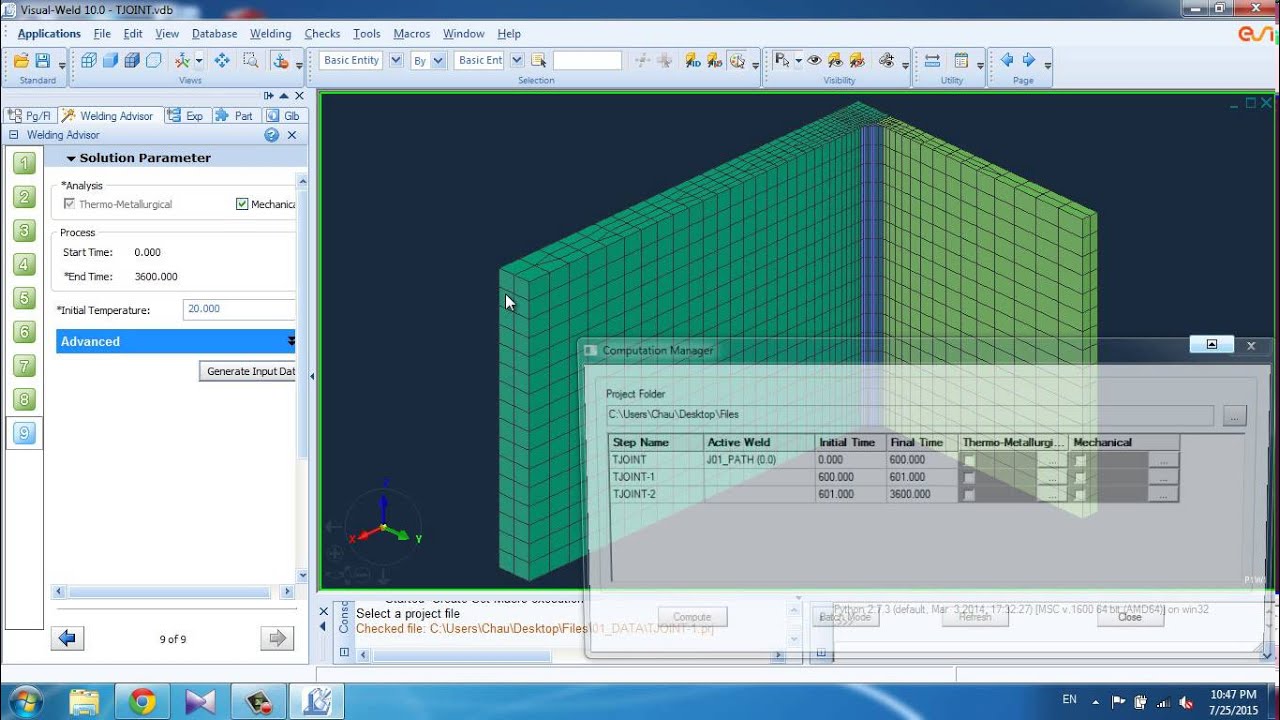Open the Checks menu
This screenshot has height=720, width=1280.
(322, 33)
